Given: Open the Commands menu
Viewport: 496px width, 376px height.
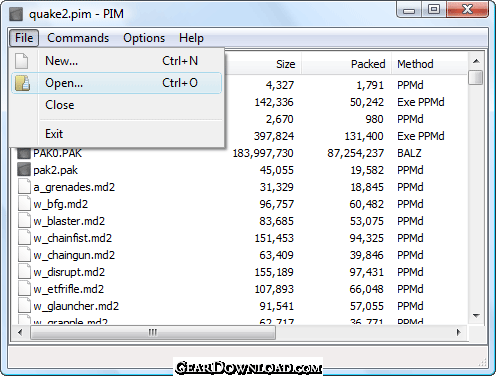Looking at the screenshot, I should pos(78,38).
